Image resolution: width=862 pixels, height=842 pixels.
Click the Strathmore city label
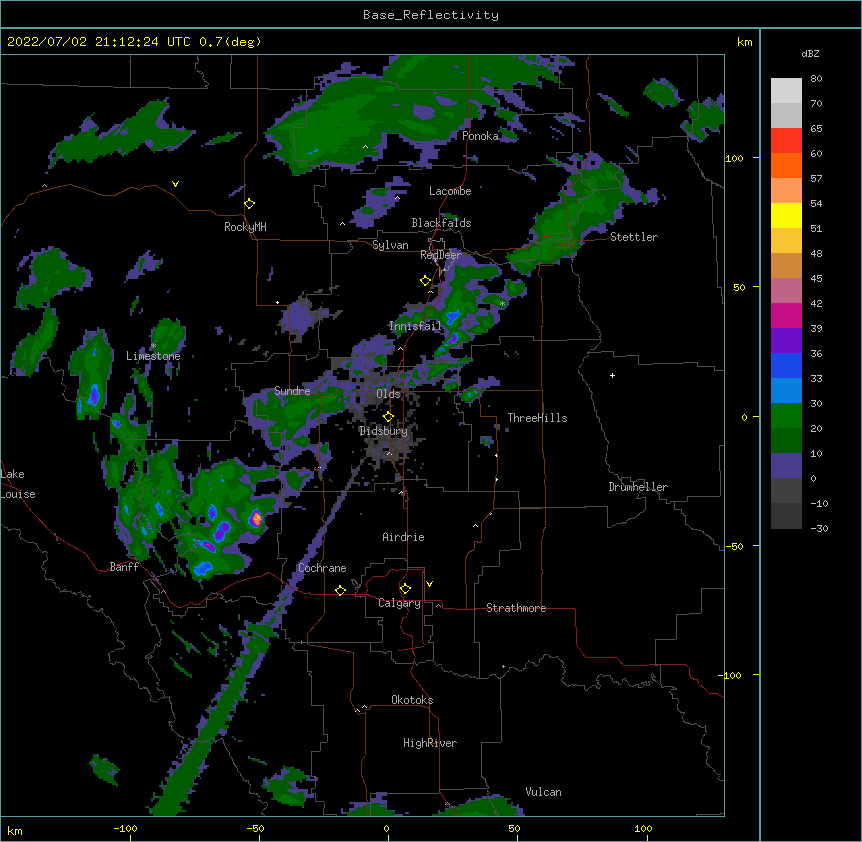click(x=516, y=608)
